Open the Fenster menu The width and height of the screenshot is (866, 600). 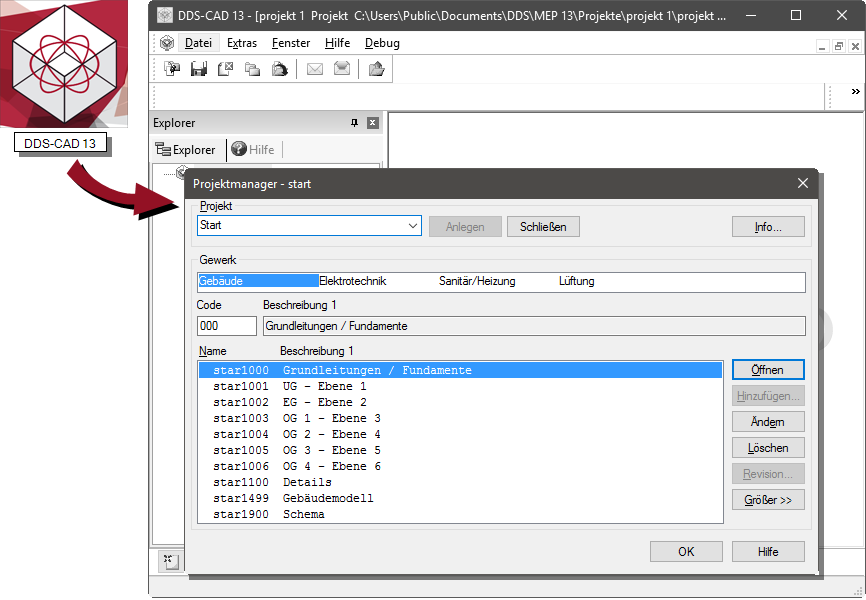[291, 43]
